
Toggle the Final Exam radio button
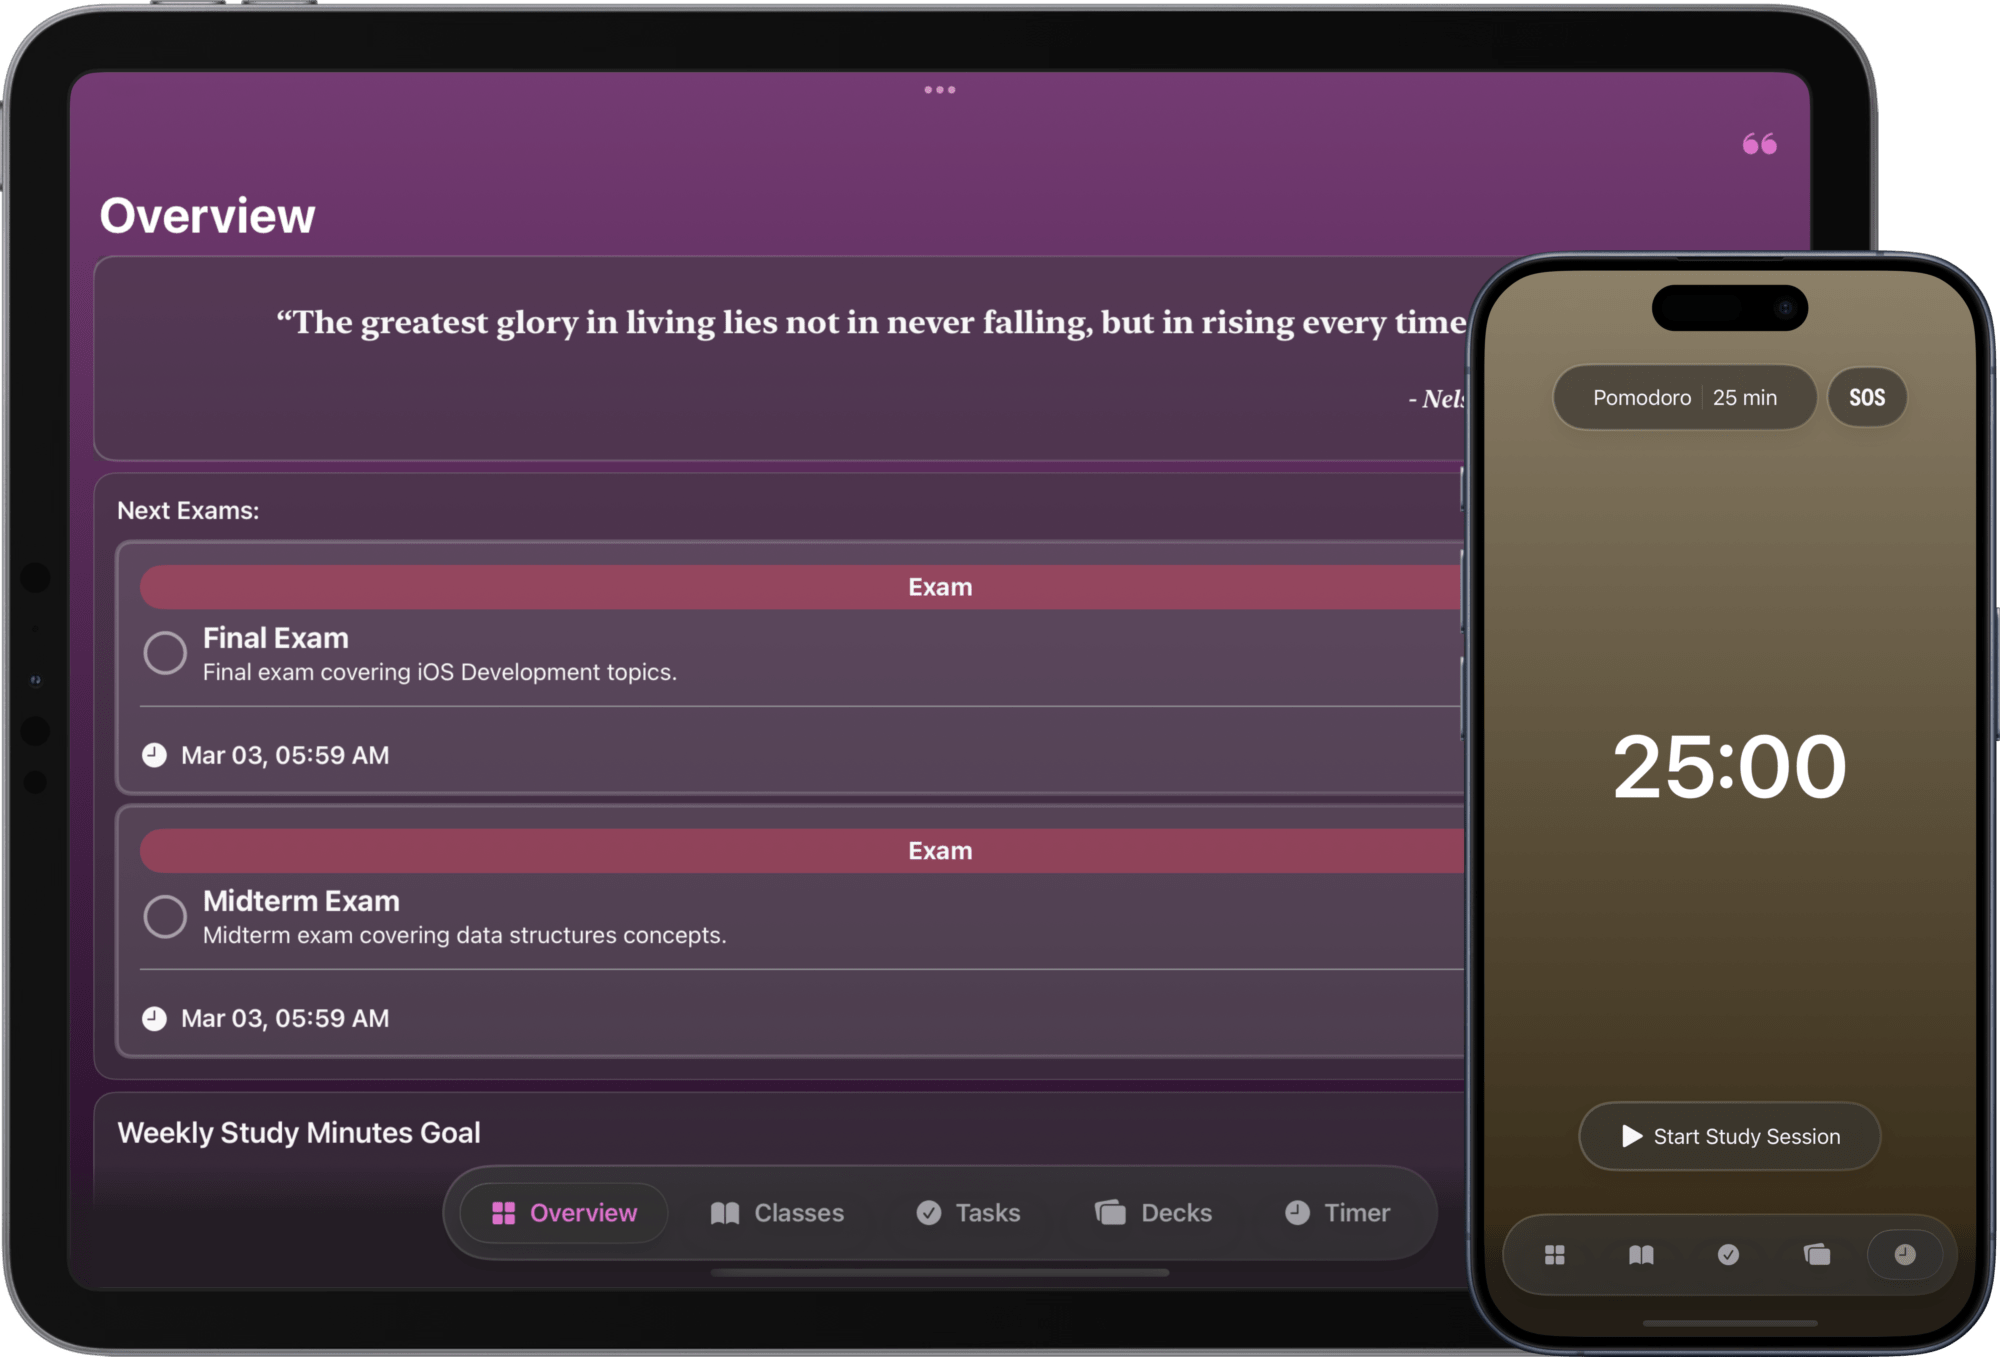point(162,651)
